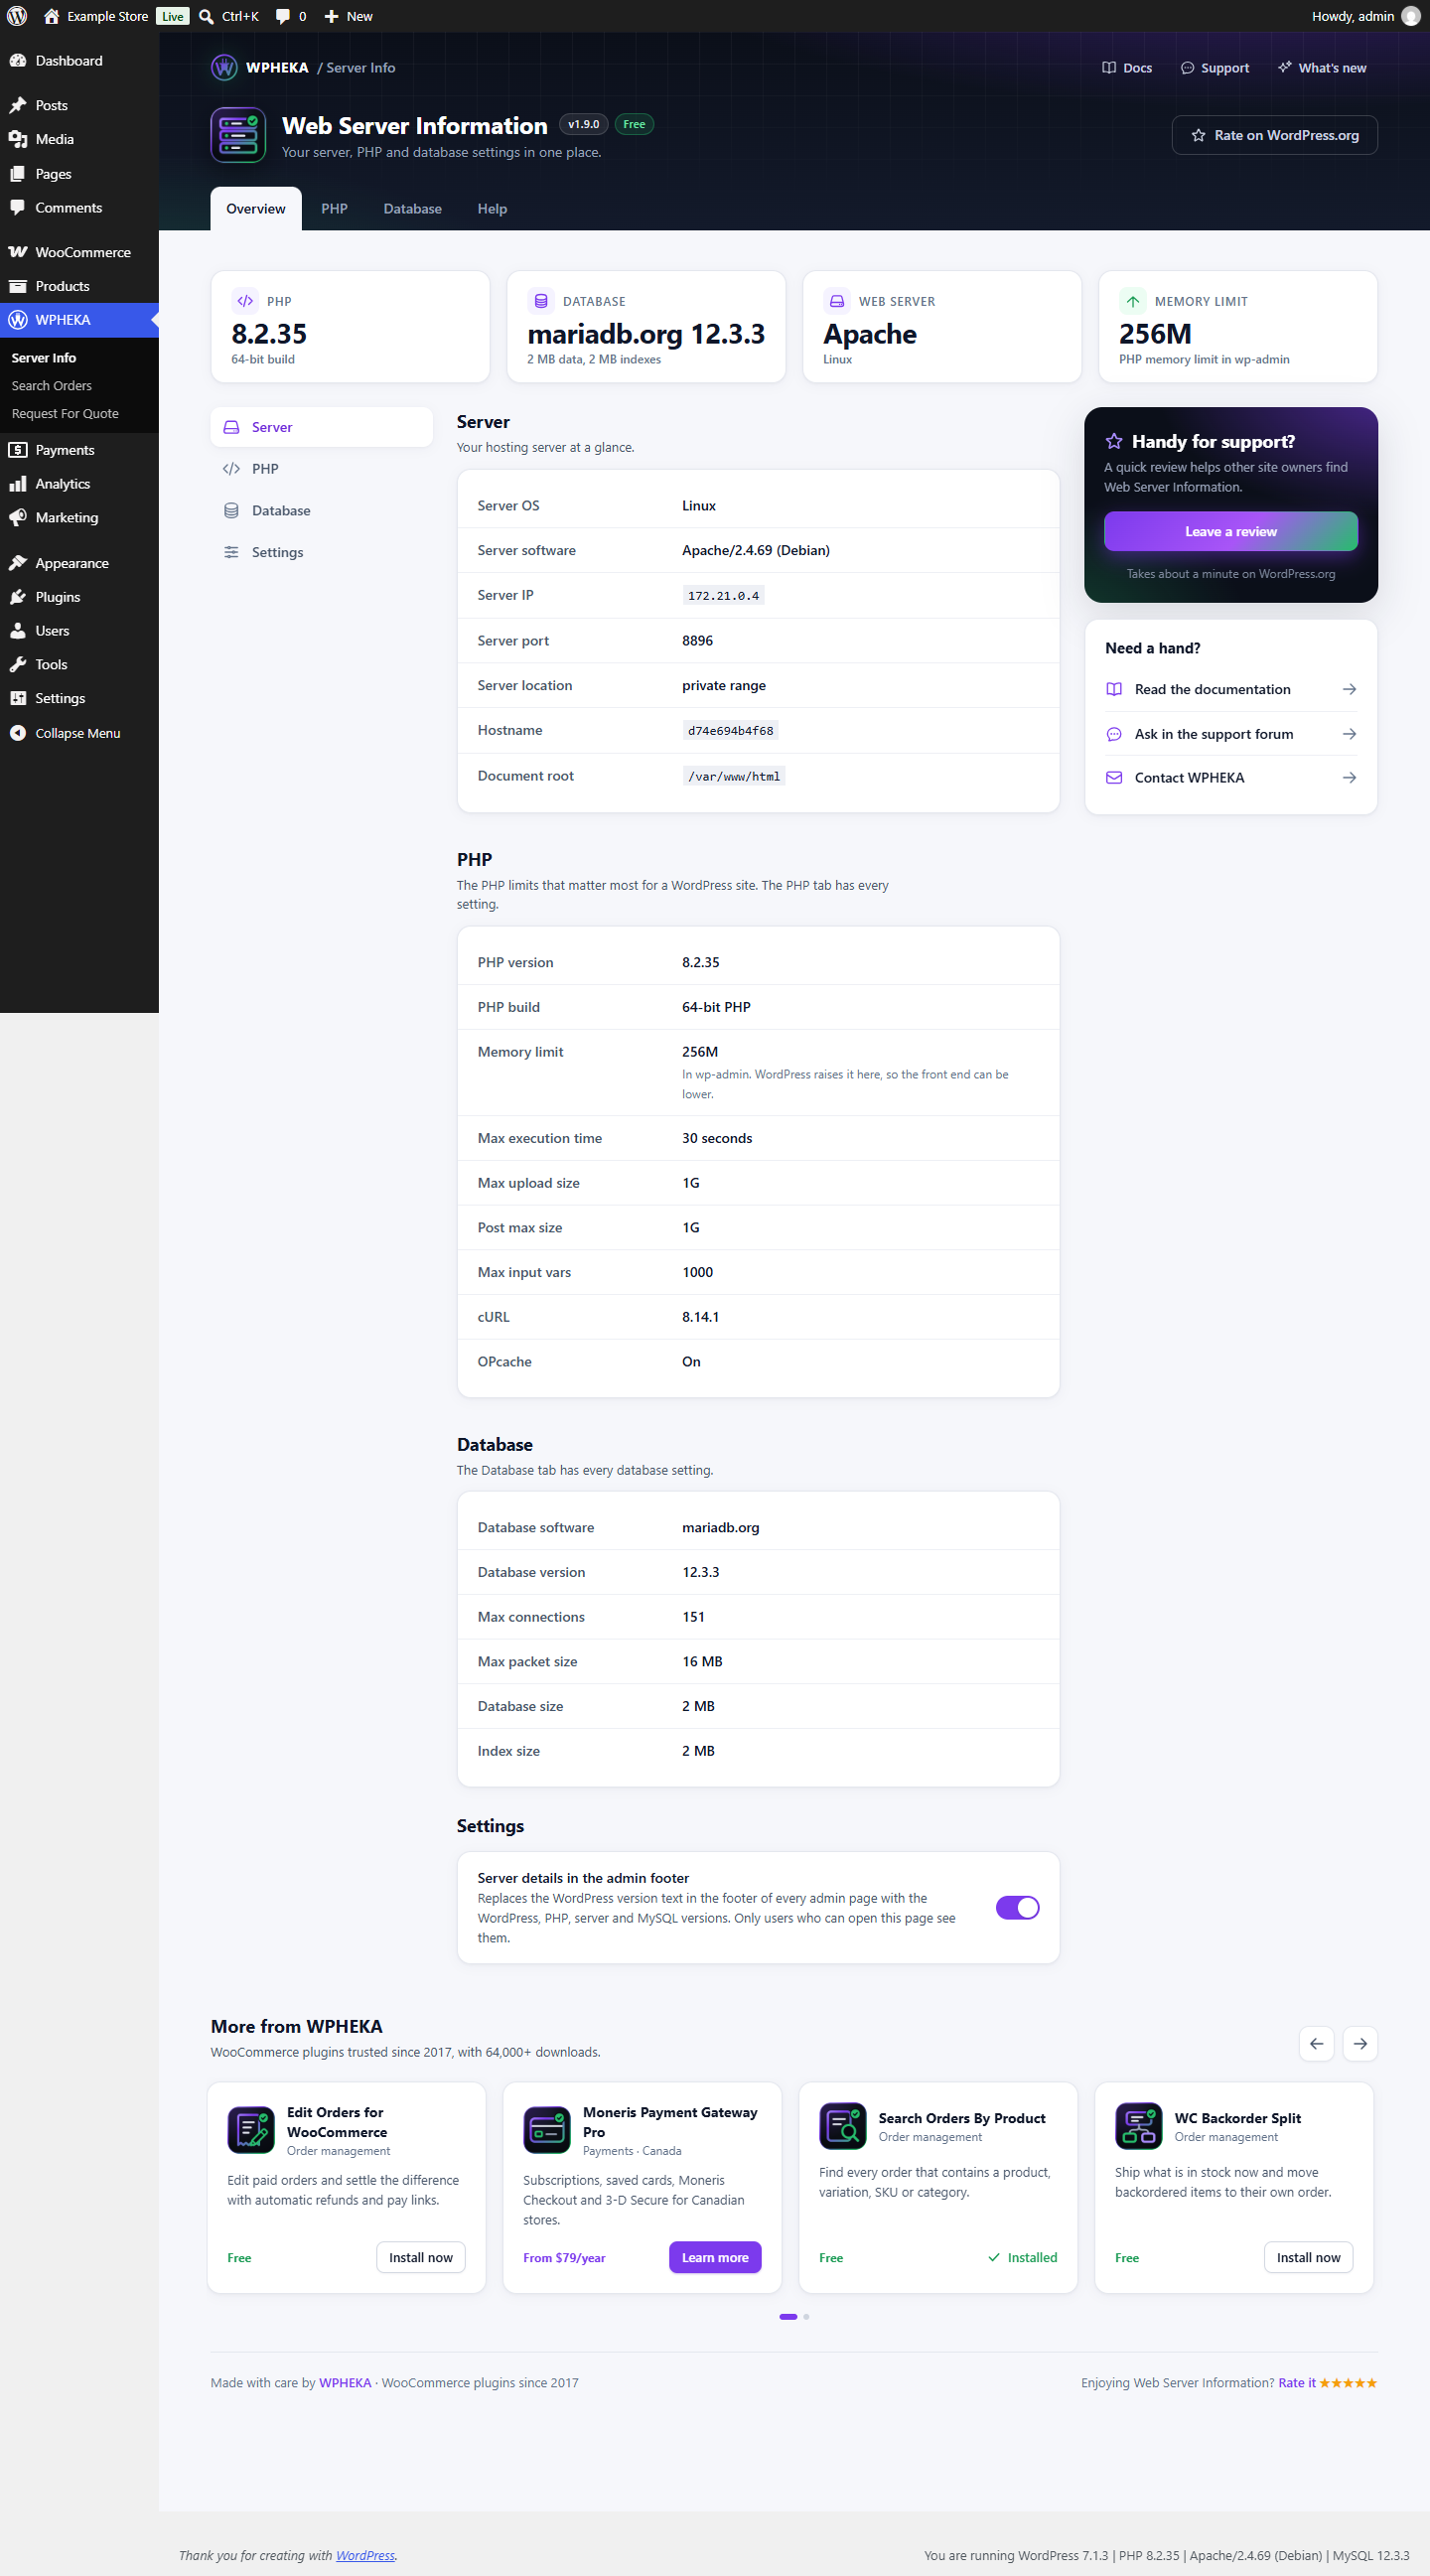Click the second carousel pagination dot
This screenshot has height=2576, width=1430.
[806, 2317]
